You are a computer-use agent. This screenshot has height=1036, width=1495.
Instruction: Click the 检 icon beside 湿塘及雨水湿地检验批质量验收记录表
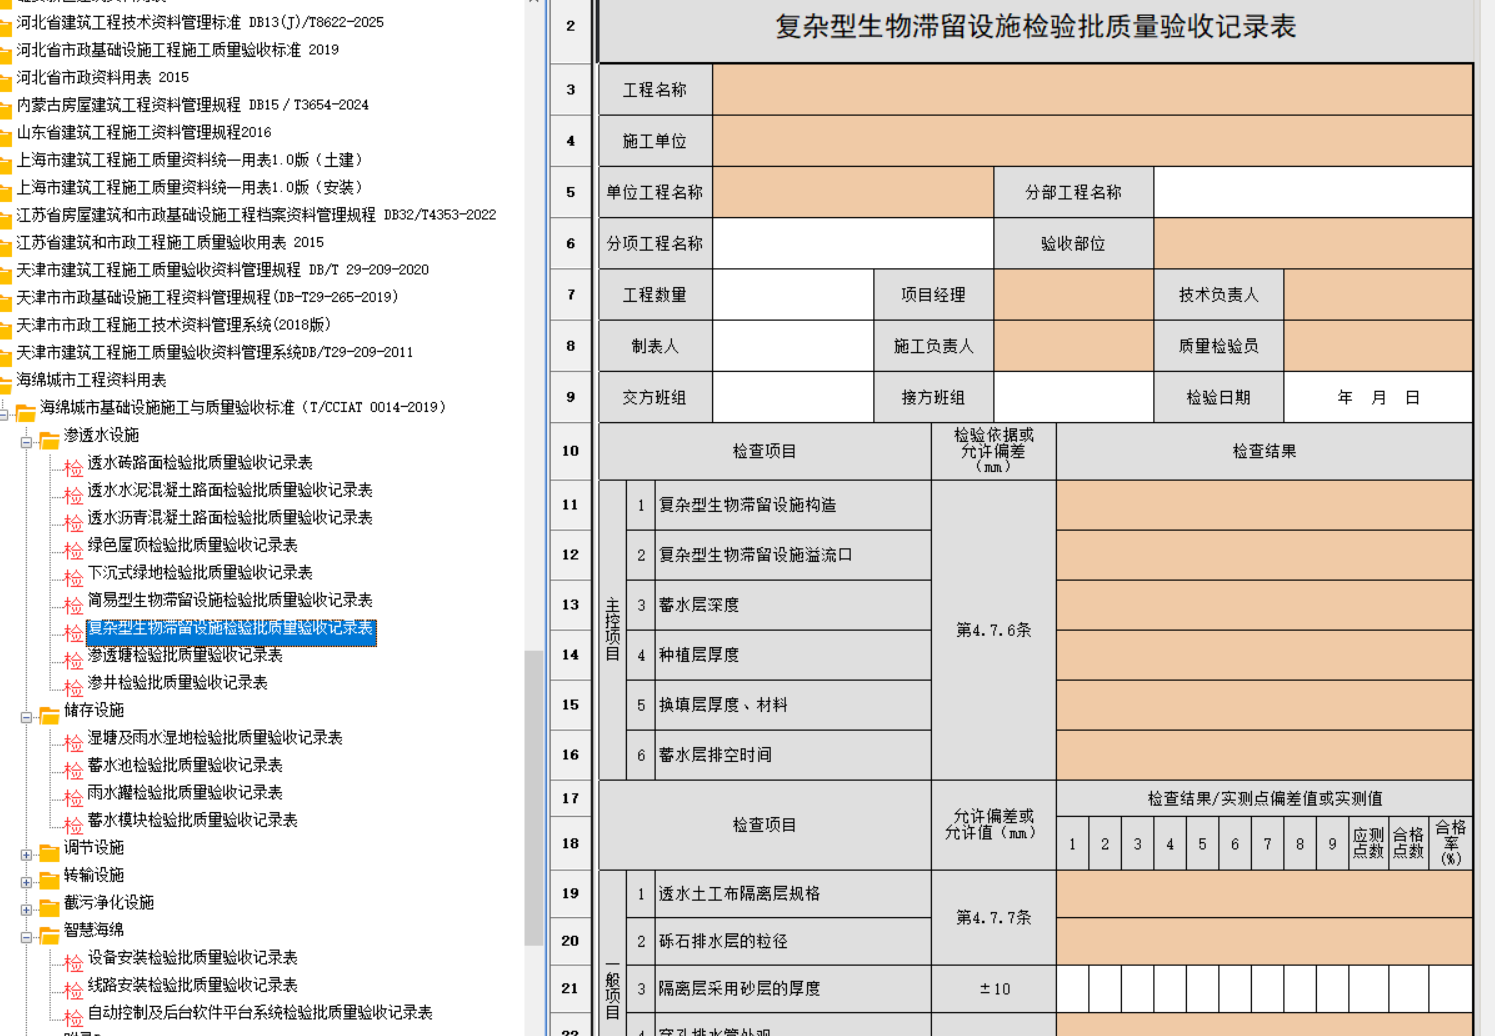(x=73, y=742)
